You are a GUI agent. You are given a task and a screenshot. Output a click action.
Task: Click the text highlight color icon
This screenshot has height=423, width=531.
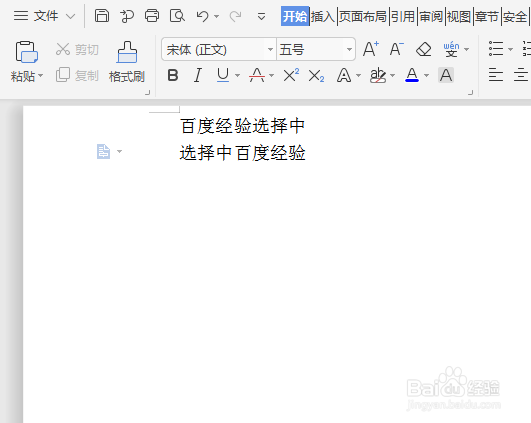click(x=378, y=75)
